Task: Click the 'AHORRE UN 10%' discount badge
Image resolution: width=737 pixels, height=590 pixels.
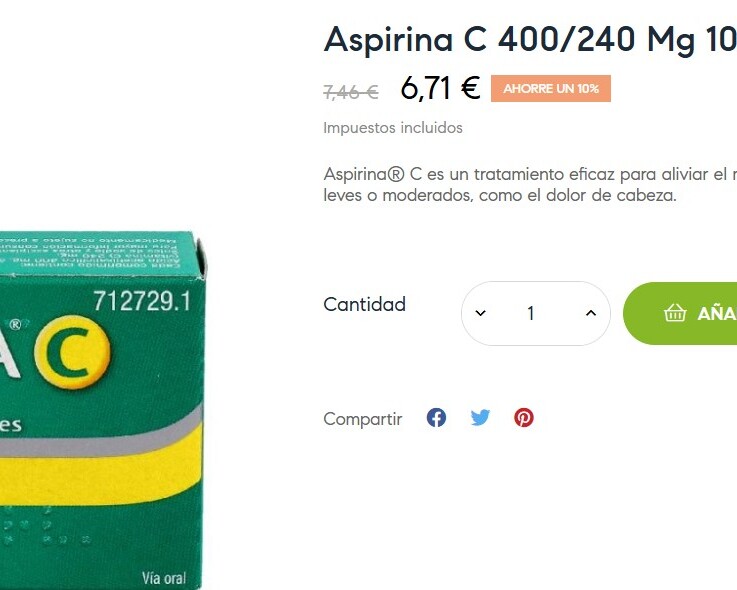Action: pos(551,88)
